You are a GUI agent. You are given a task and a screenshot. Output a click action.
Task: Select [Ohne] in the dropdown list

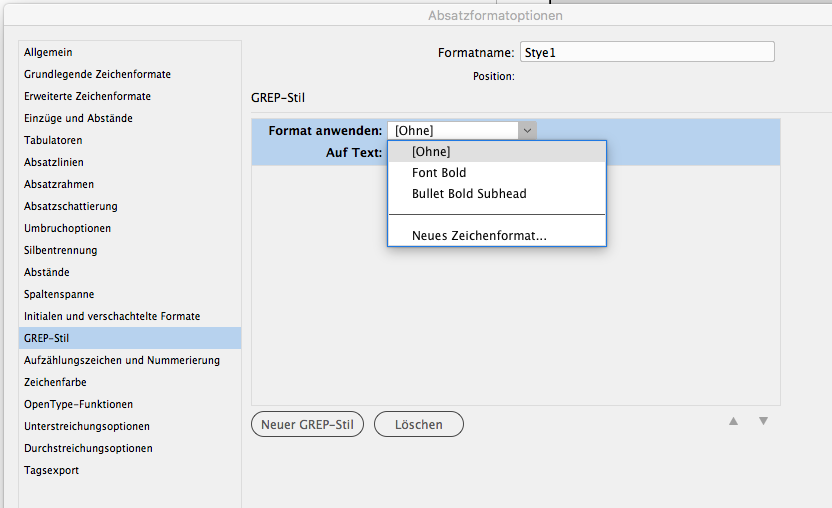(431, 152)
